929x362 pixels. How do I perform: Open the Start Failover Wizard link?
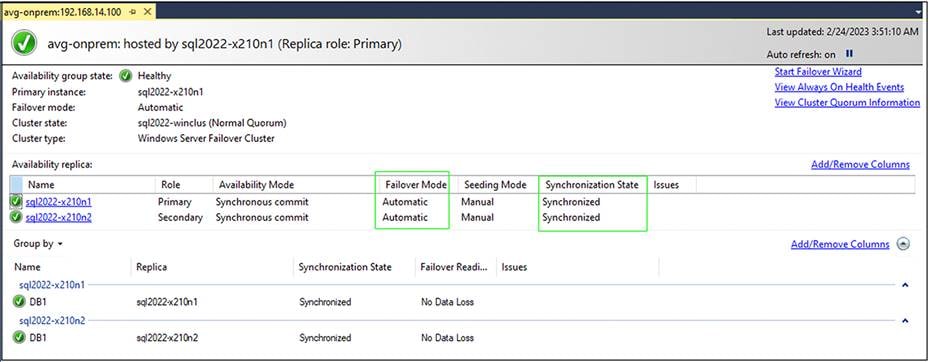pos(818,72)
